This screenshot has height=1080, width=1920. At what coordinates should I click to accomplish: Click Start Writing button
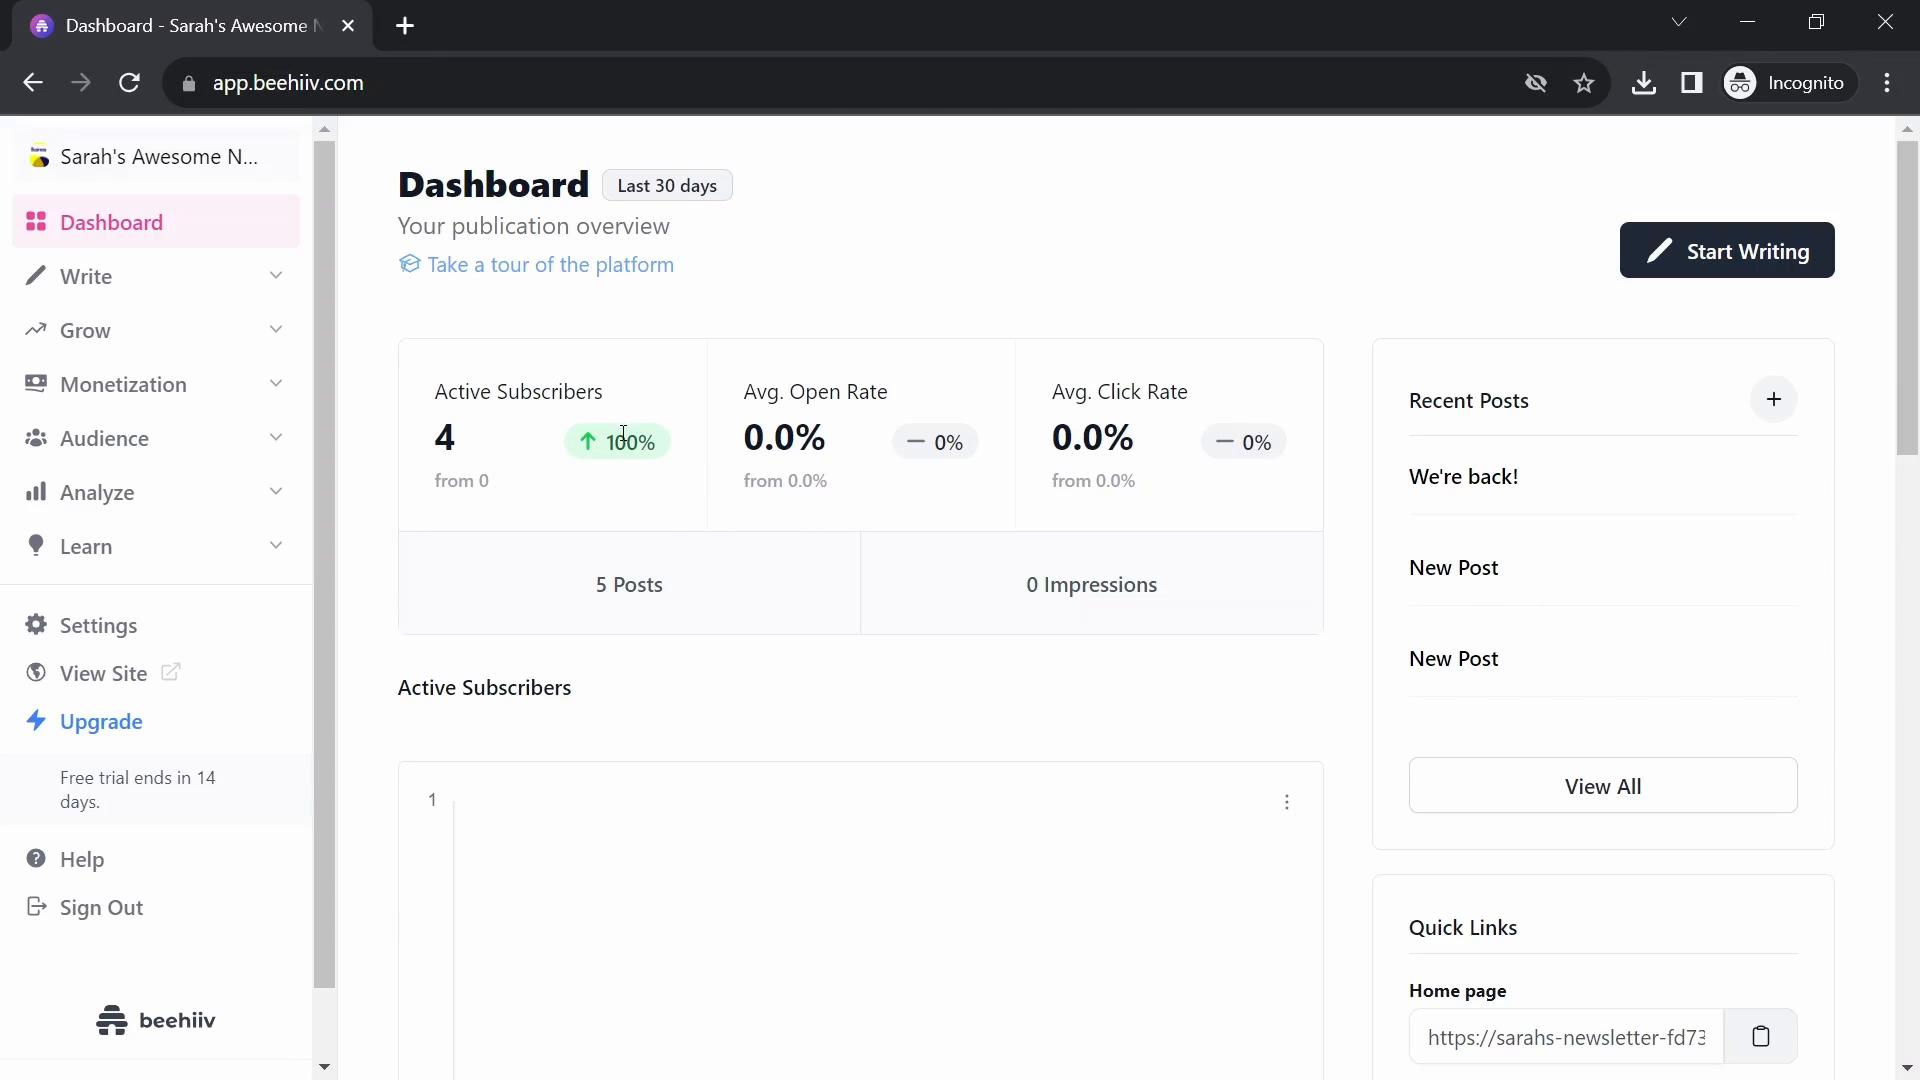point(1727,251)
